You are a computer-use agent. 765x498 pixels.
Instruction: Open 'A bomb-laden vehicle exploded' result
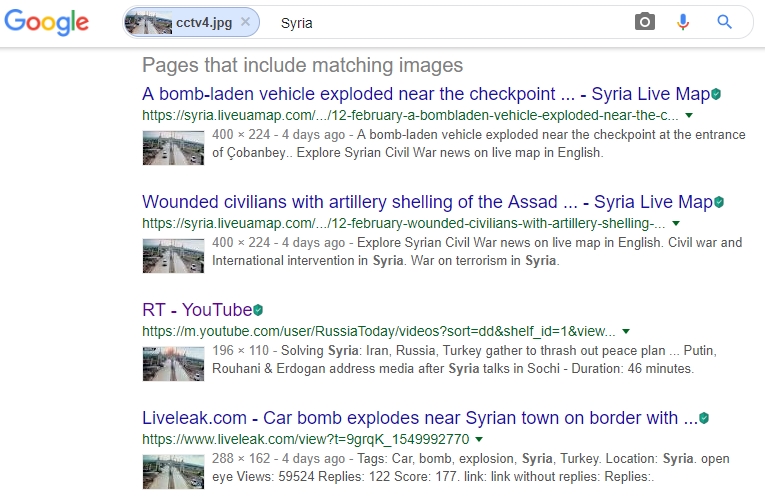(x=426, y=94)
